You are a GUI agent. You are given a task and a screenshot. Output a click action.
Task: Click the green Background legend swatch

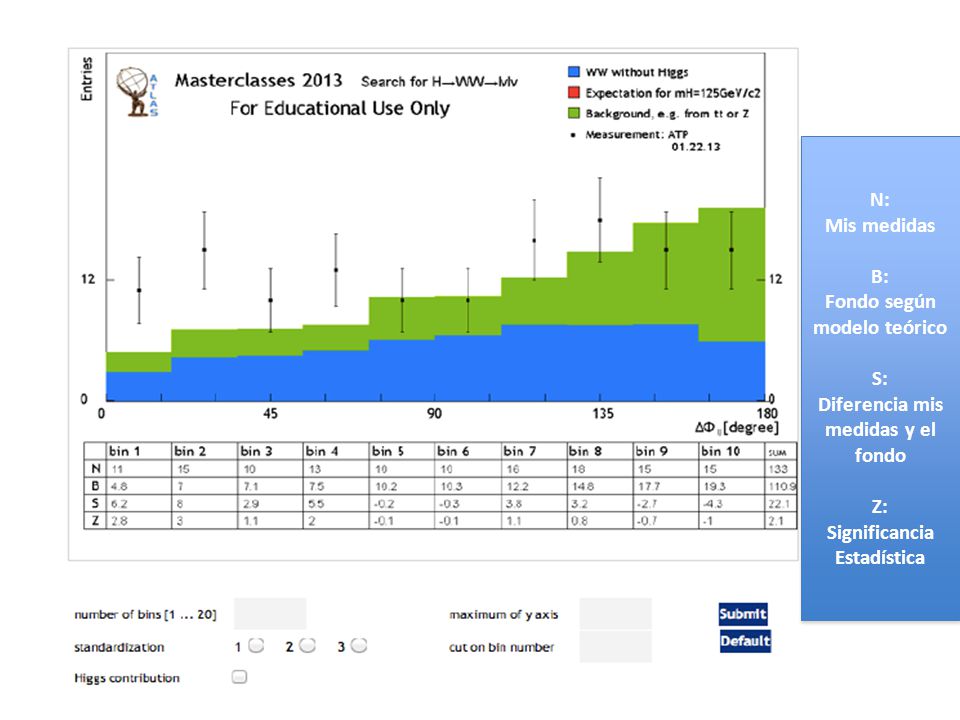coord(574,113)
